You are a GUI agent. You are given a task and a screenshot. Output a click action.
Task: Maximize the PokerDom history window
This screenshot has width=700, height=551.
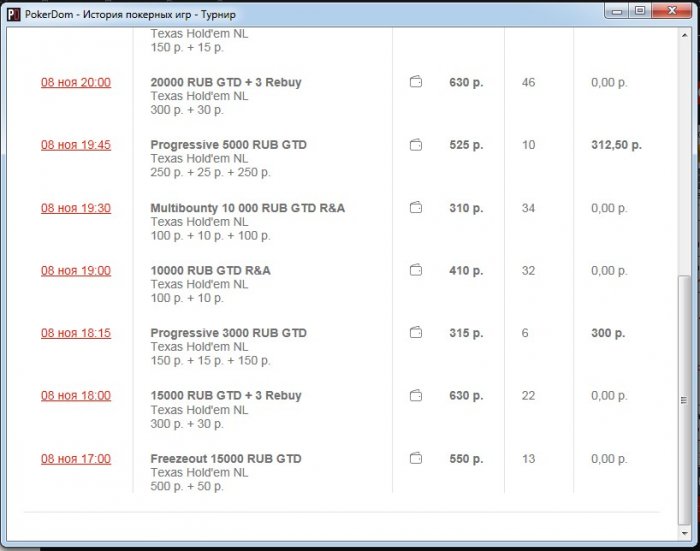pyautogui.click(x=640, y=11)
